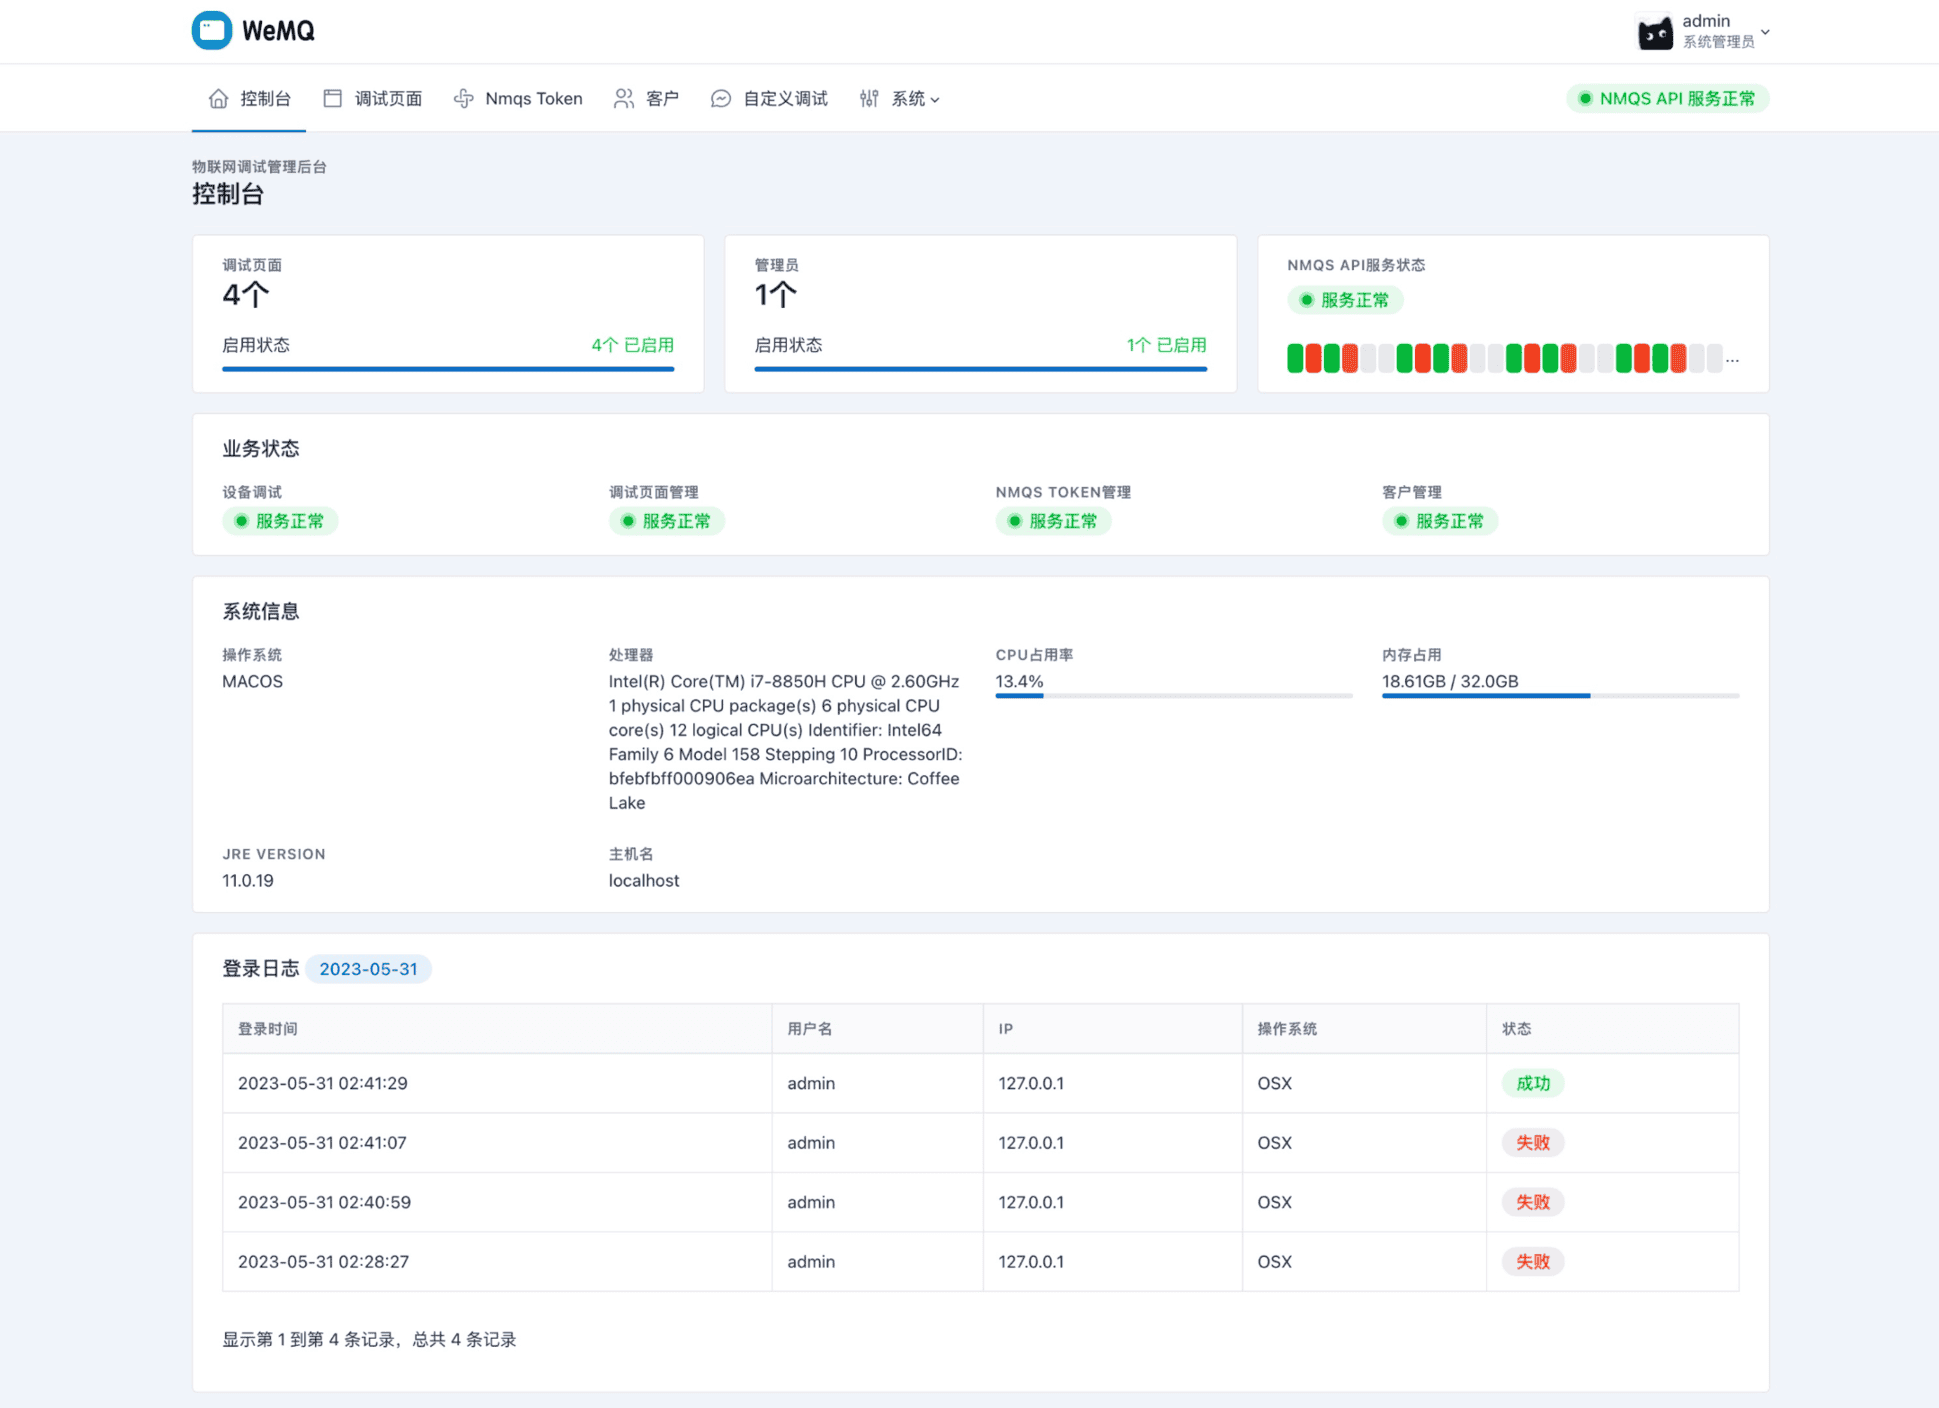The width and height of the screenshot is (1939, 1408).
Task: Expand the 系统 dropdown menu
Action: point(934,99)
